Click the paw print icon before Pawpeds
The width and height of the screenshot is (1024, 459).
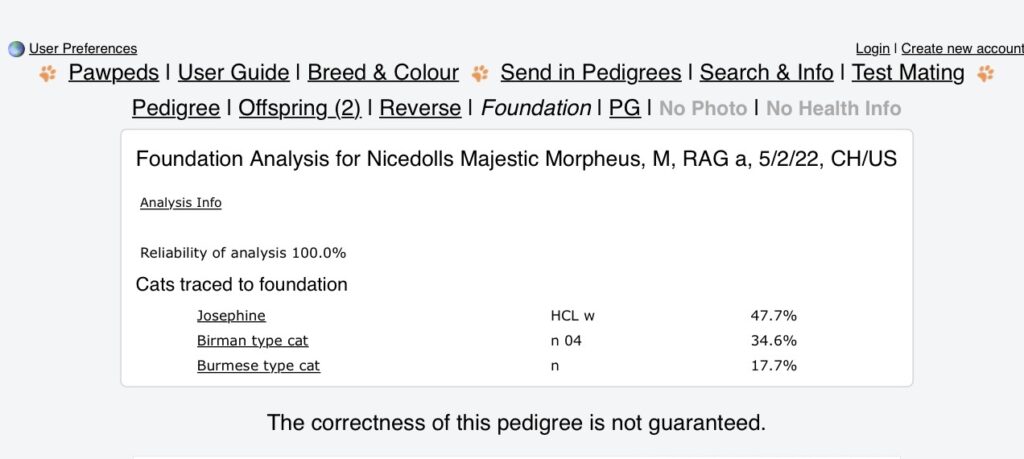48,73
